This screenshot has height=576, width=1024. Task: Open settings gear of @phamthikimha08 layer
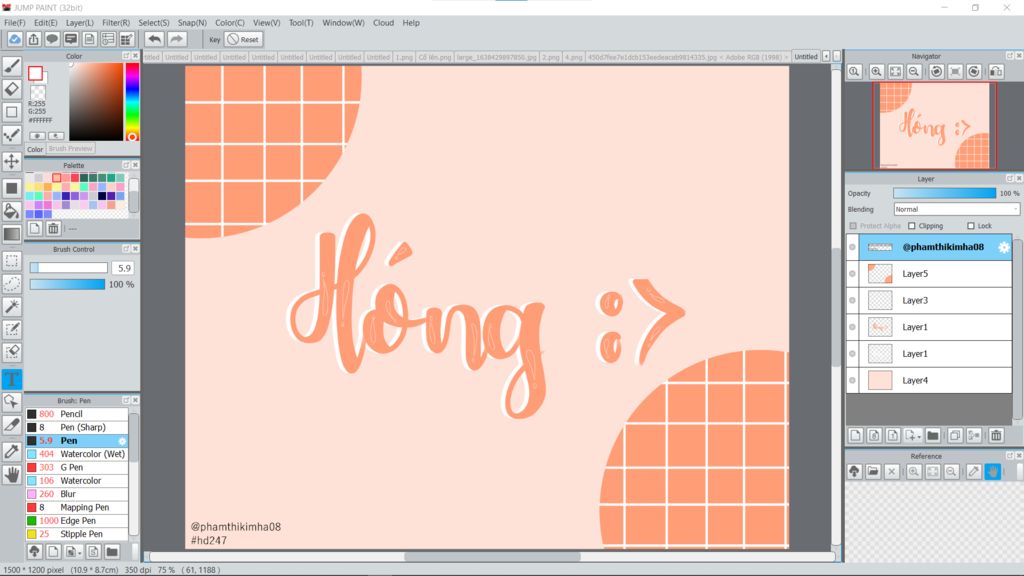[x=1004, y=247]
